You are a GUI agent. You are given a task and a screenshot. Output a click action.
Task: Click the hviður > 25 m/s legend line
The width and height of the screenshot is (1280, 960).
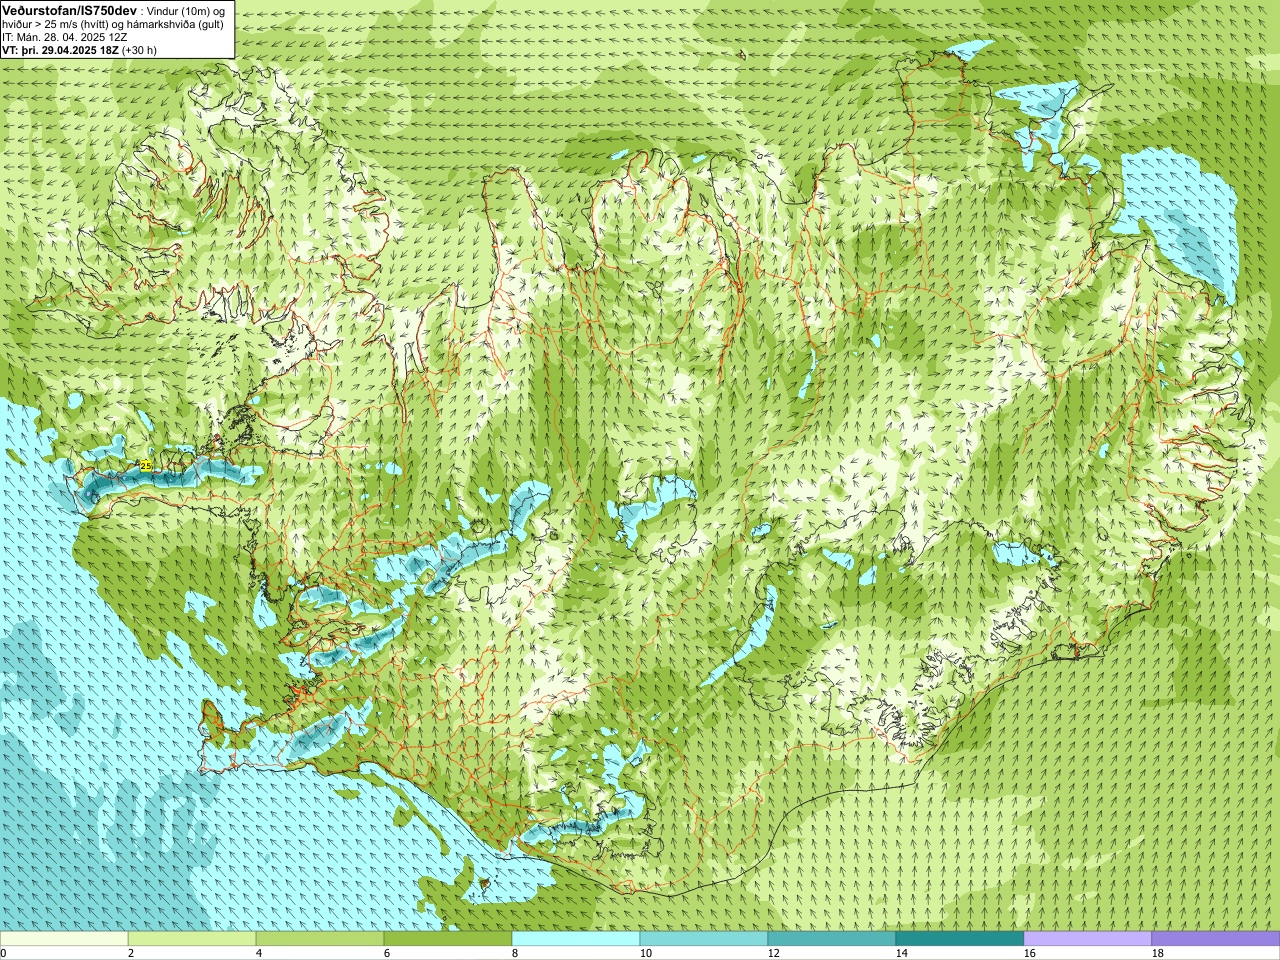[x=113, y=24]
